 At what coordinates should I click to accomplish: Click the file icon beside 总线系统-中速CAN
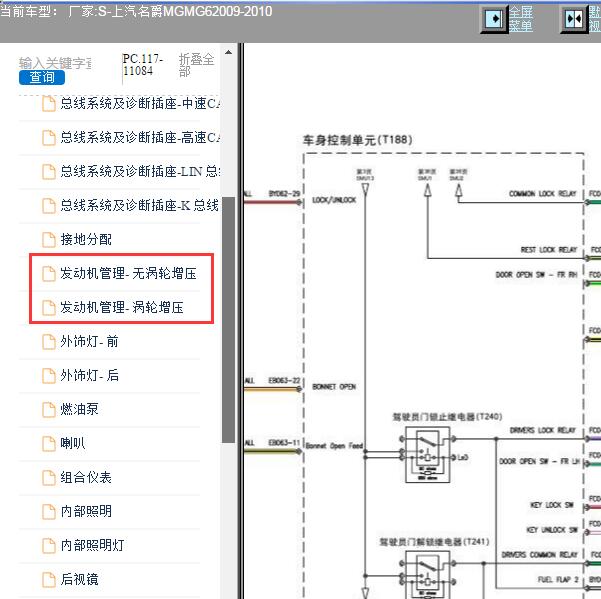49,104
